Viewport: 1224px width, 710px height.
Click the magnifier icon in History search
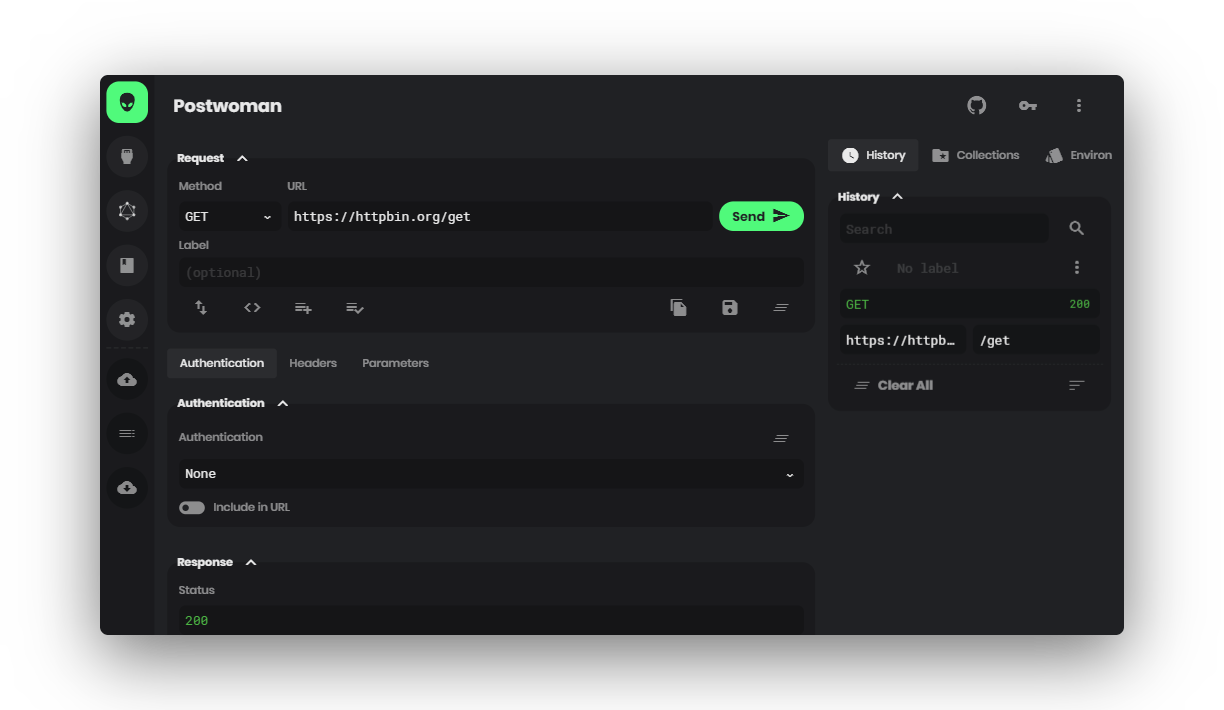1076,228
